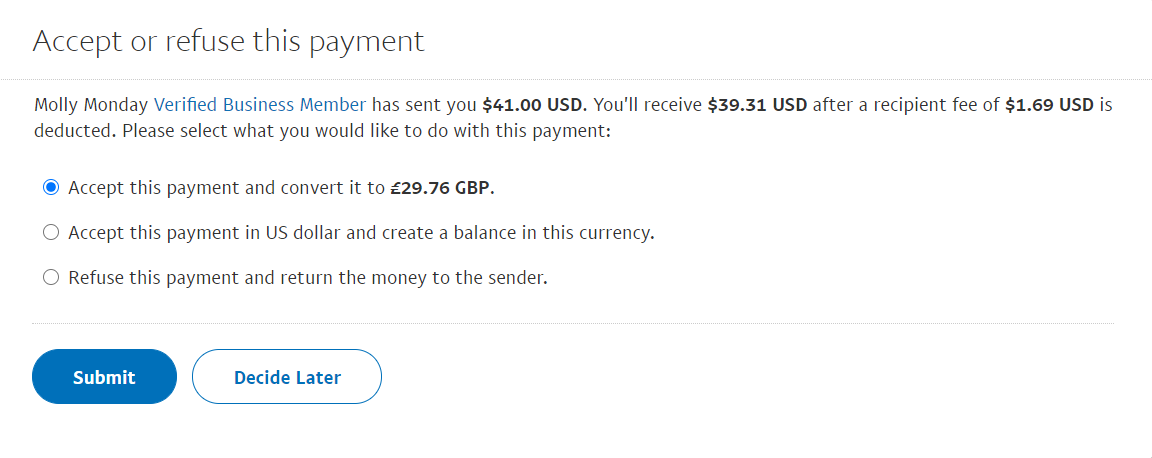Select the convert to GBP radio button
This screenshot has height=458, width=1152.
point(51,188)
